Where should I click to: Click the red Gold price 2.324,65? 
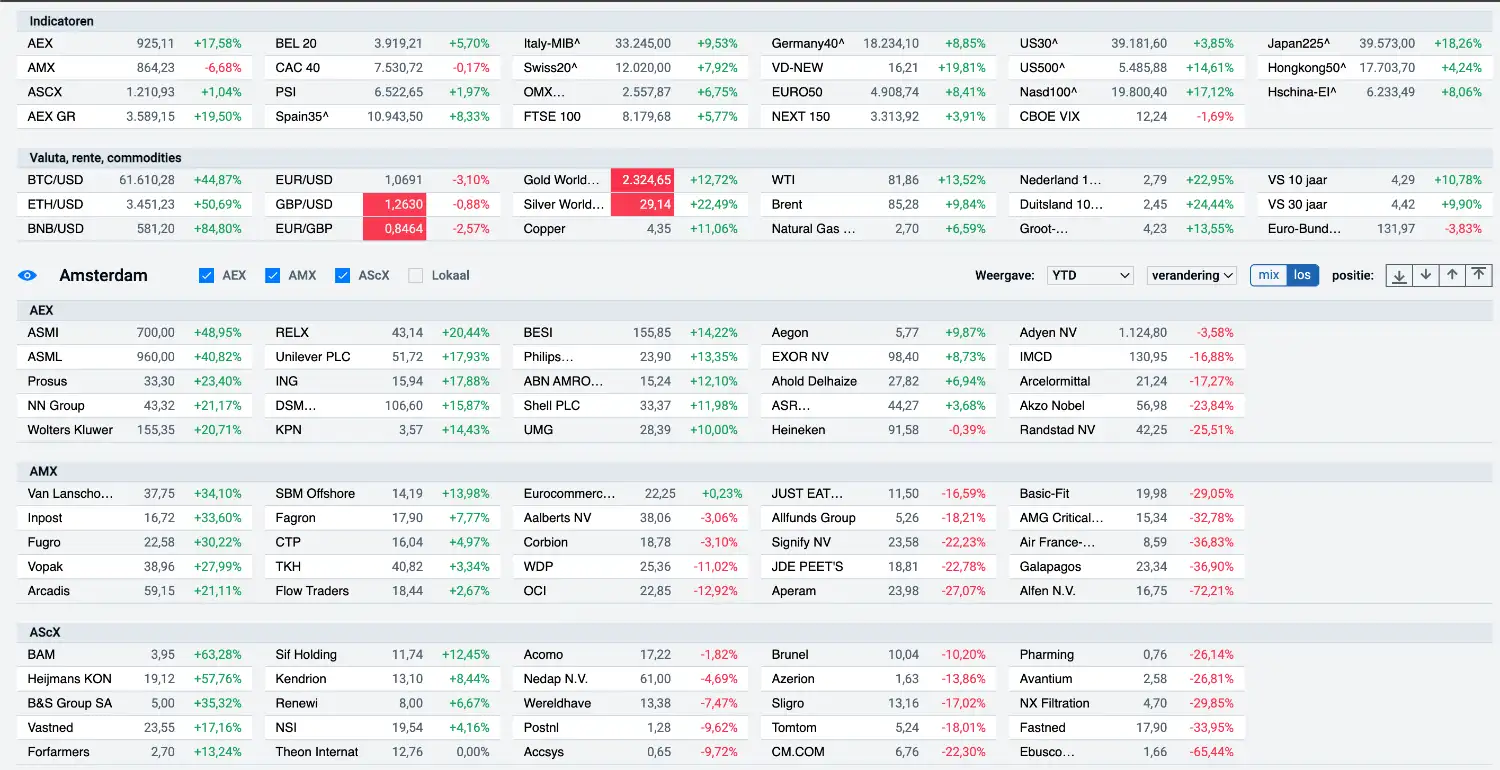tap(643, 180)
